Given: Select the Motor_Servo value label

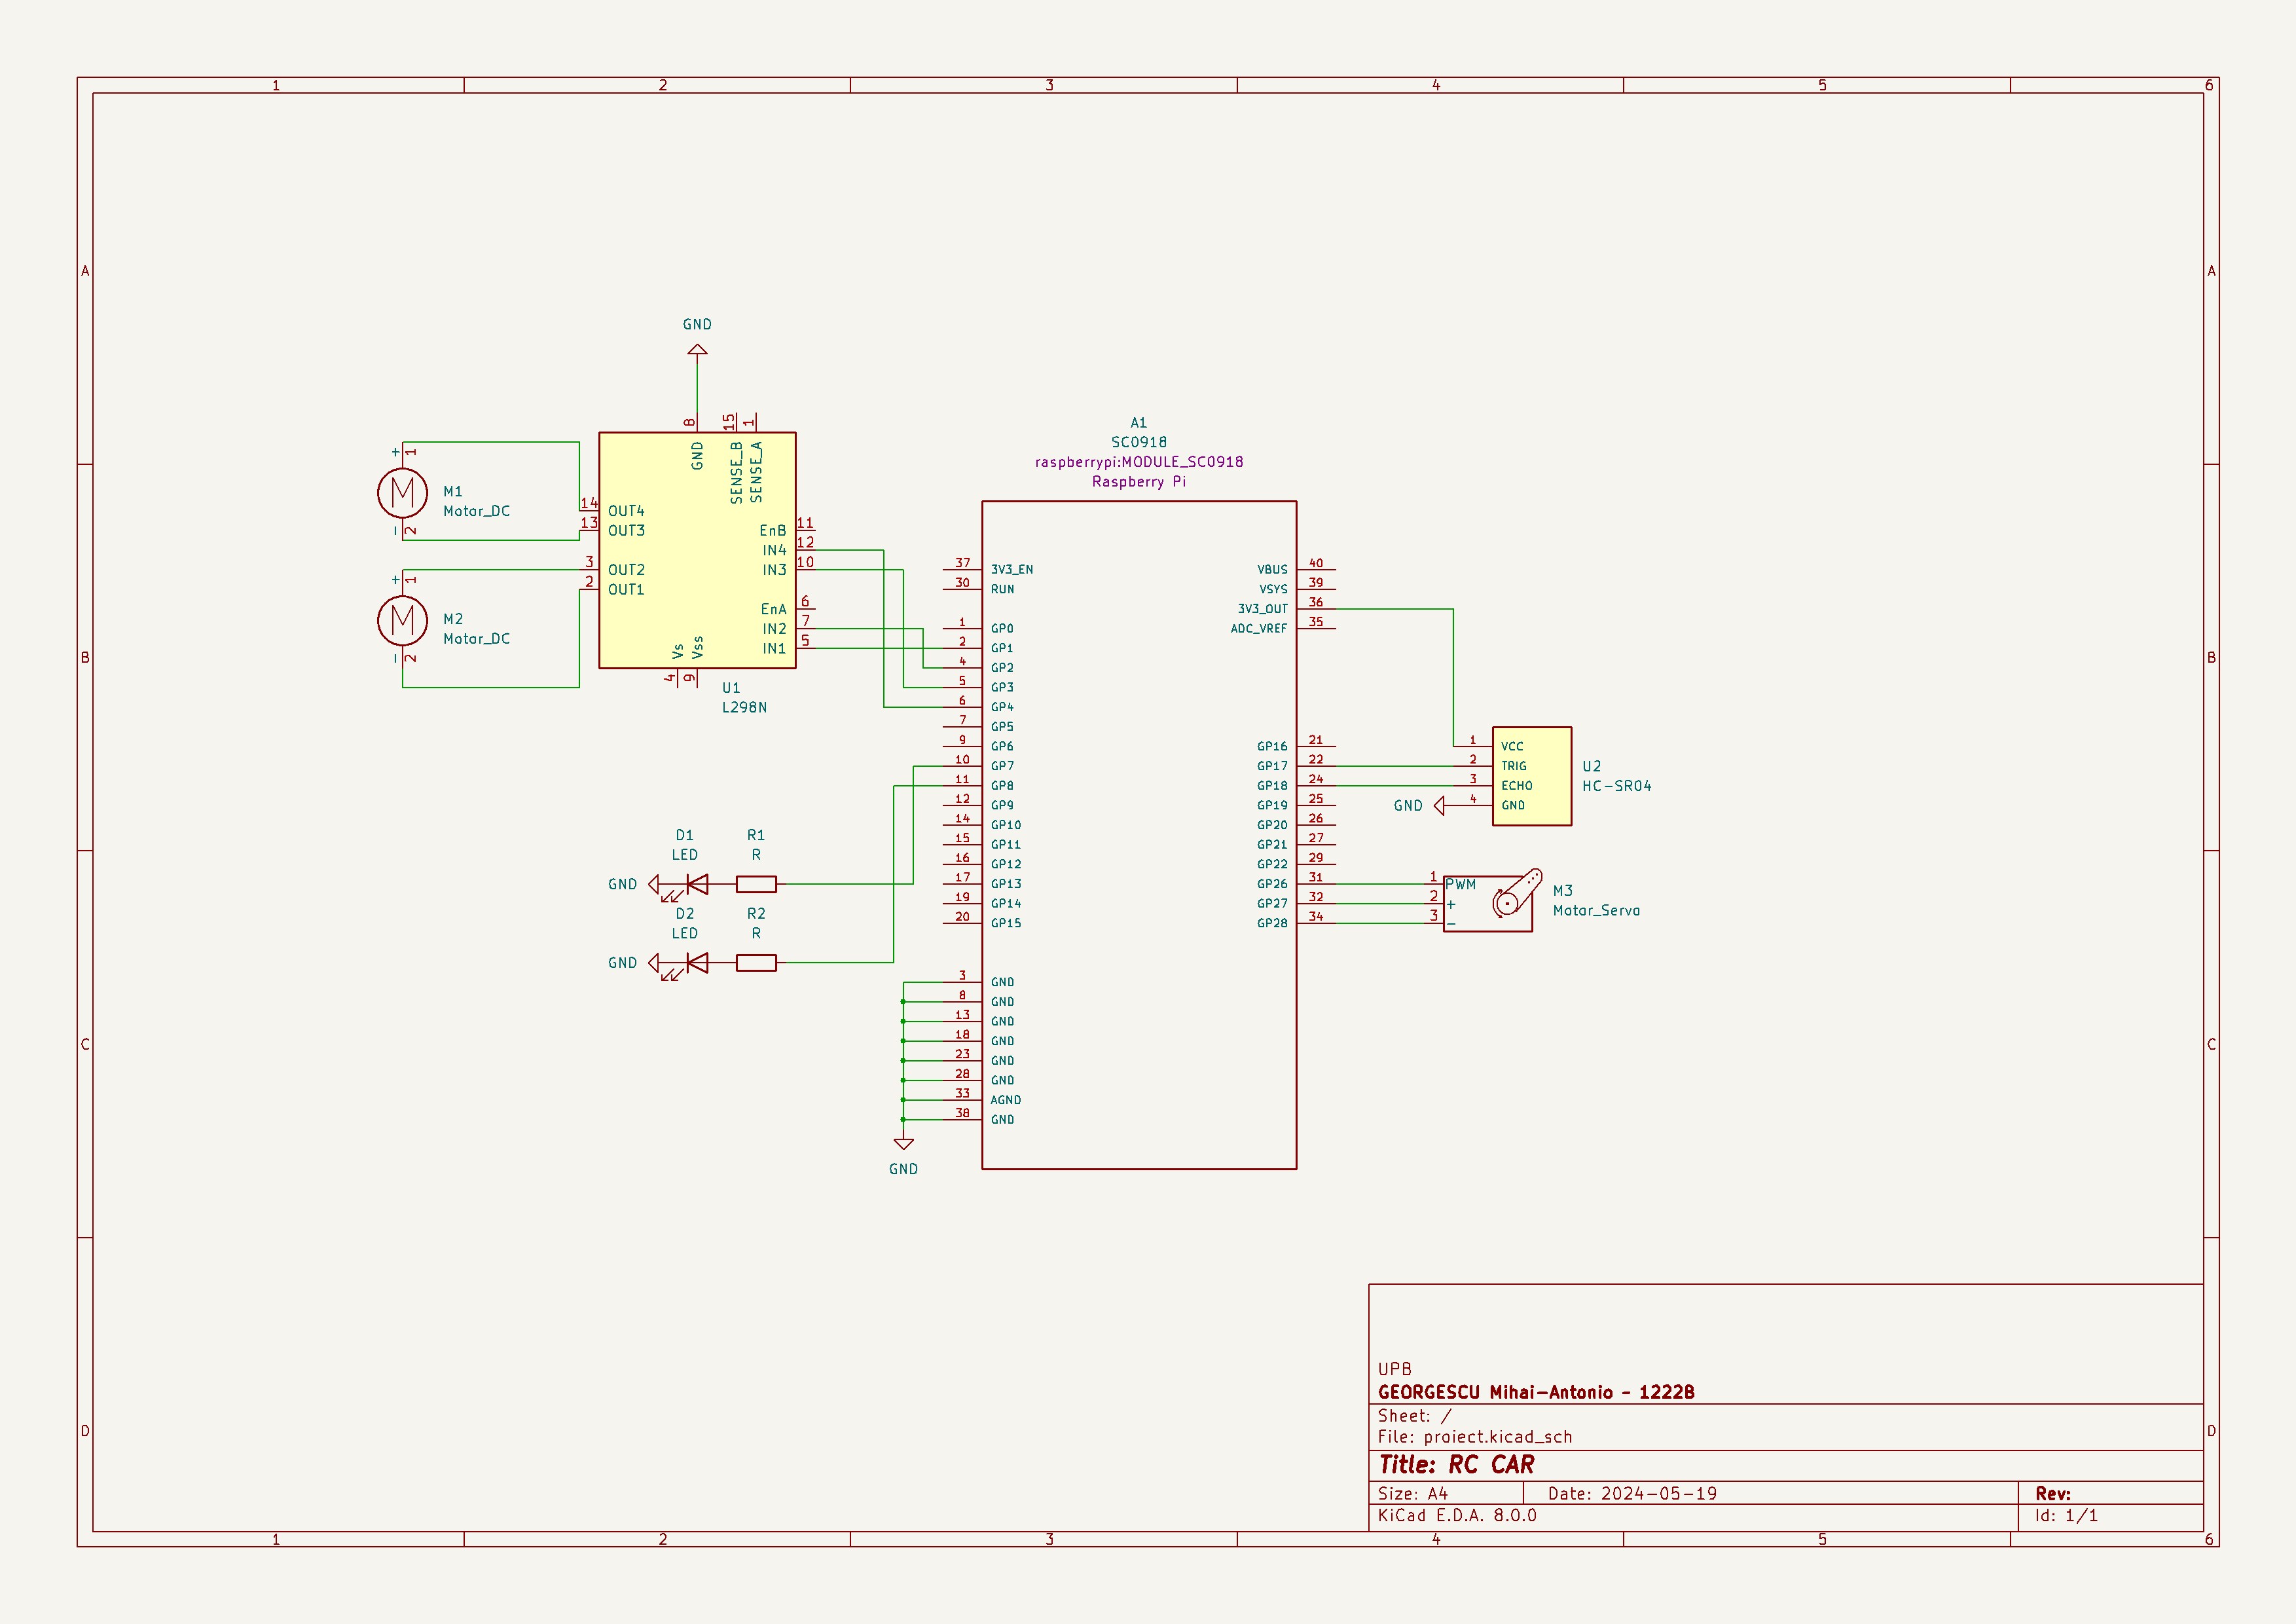Looking at the screenshot, I should pyautogui.click(x=1596, y=911).
